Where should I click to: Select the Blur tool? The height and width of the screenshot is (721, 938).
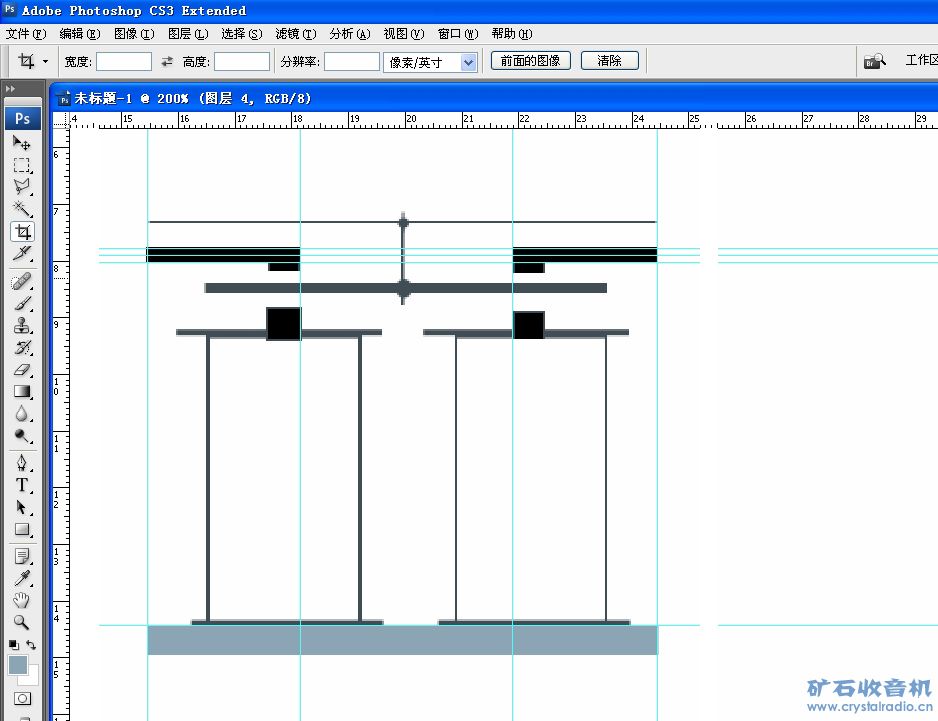coord(22,414)
